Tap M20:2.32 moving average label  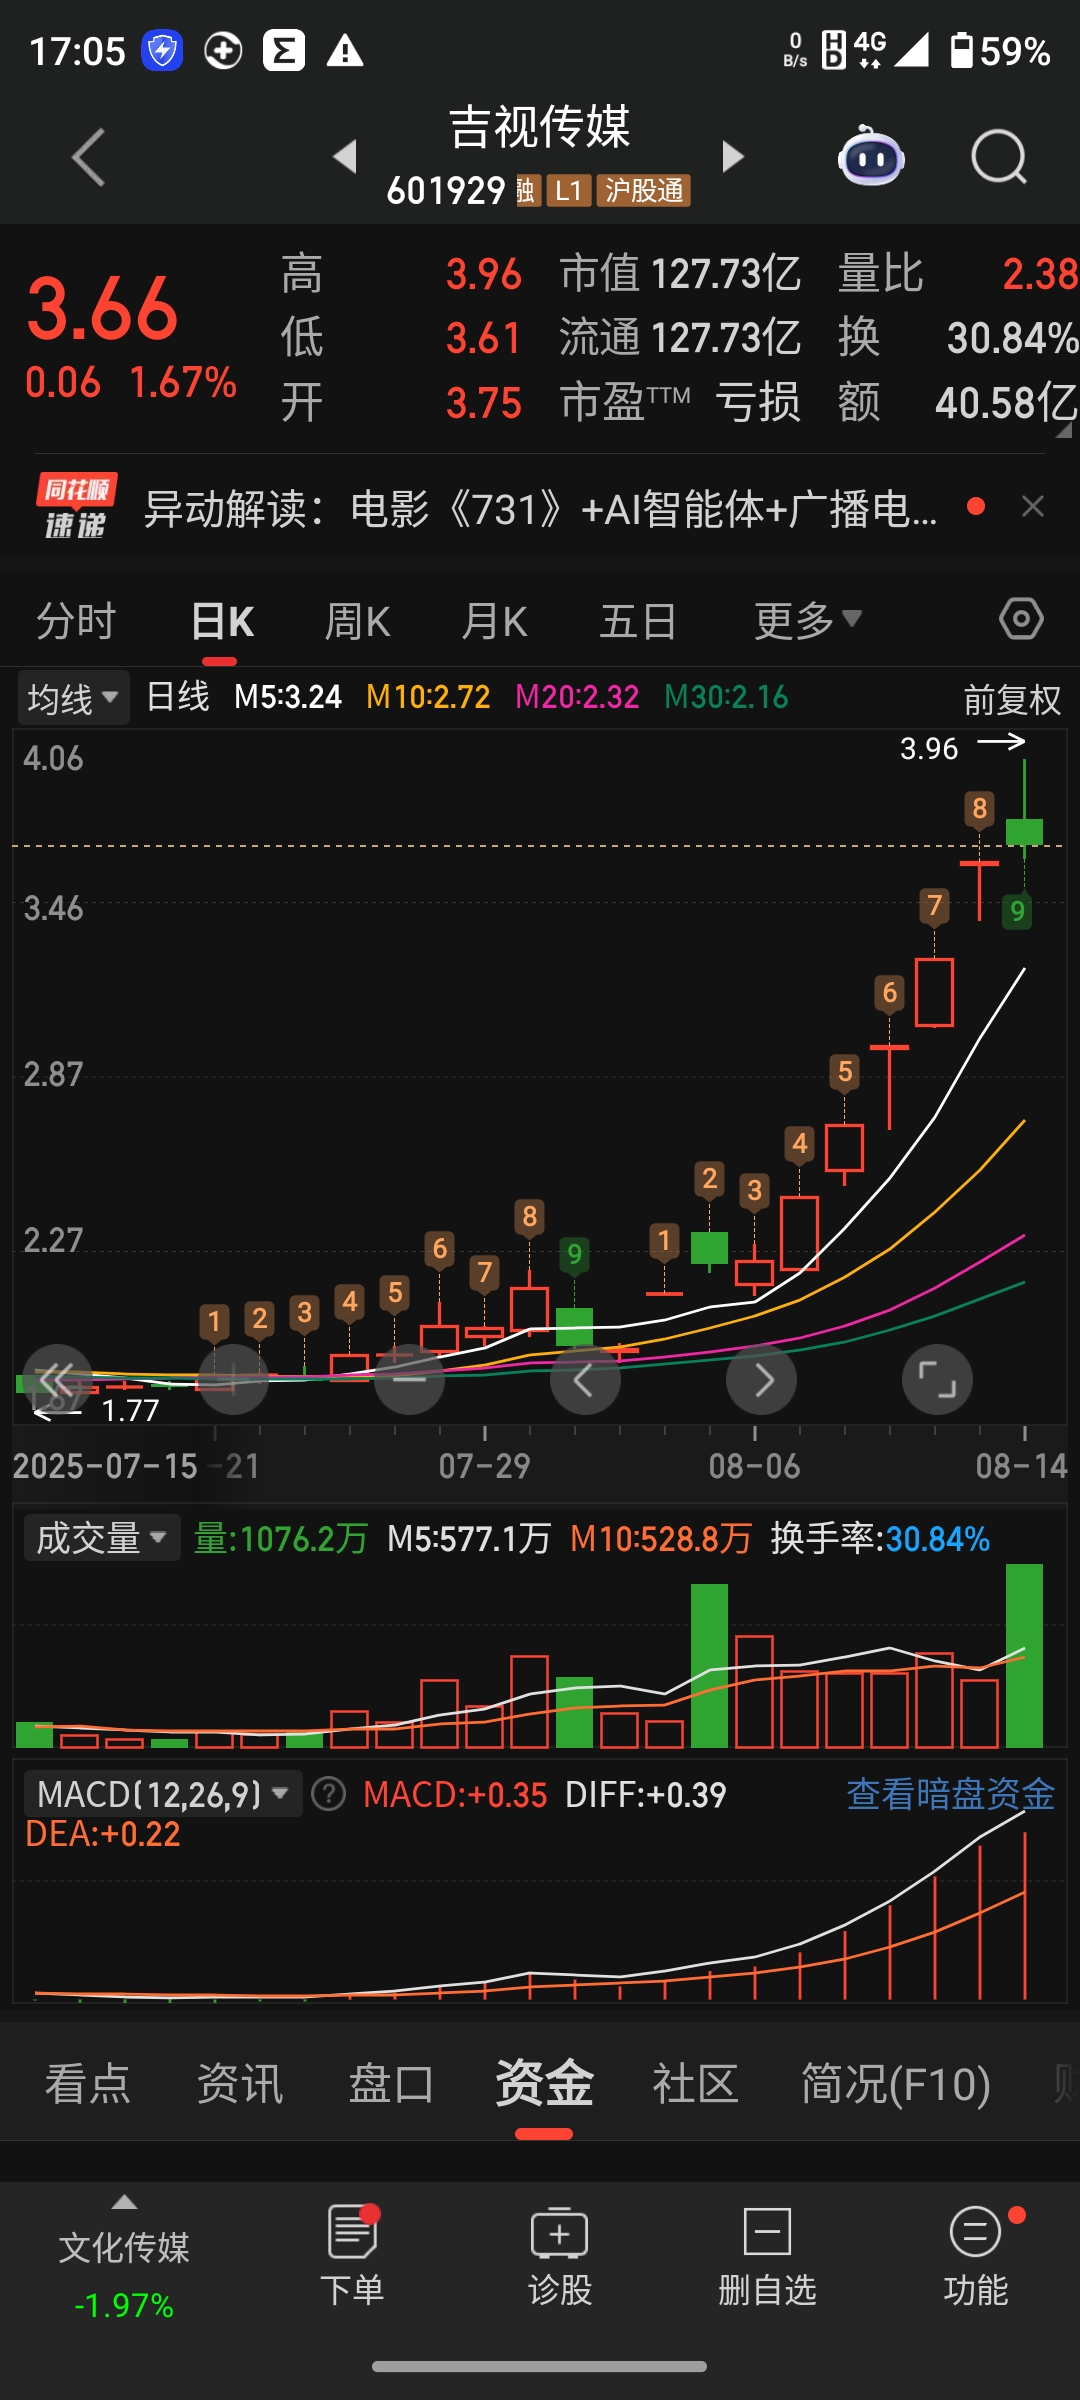coord(577,697)
